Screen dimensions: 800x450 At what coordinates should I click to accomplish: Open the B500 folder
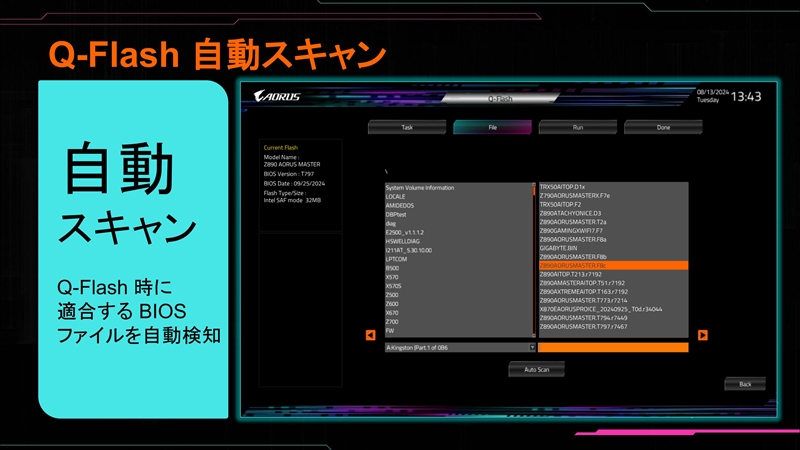point(392,268)
